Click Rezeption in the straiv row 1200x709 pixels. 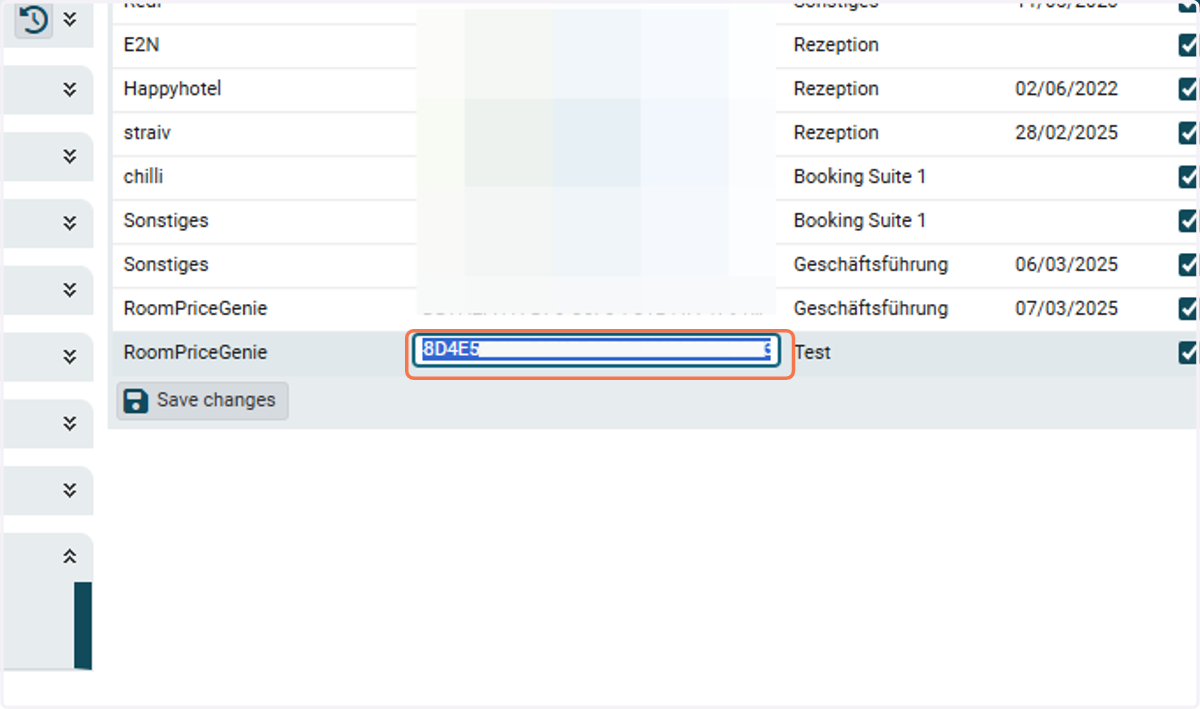pos(836,133)
